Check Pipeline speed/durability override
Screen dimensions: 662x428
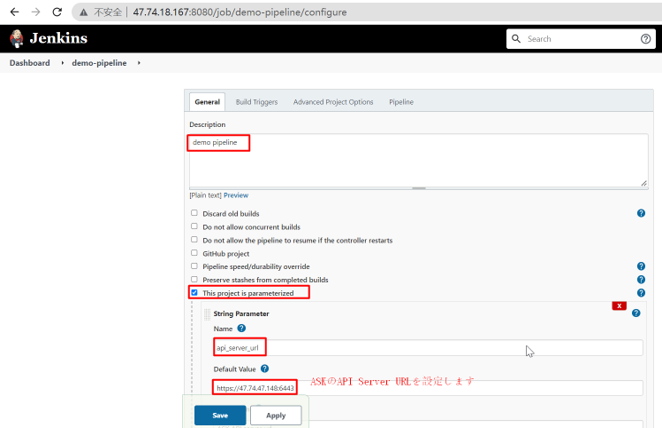pos(194,266)
